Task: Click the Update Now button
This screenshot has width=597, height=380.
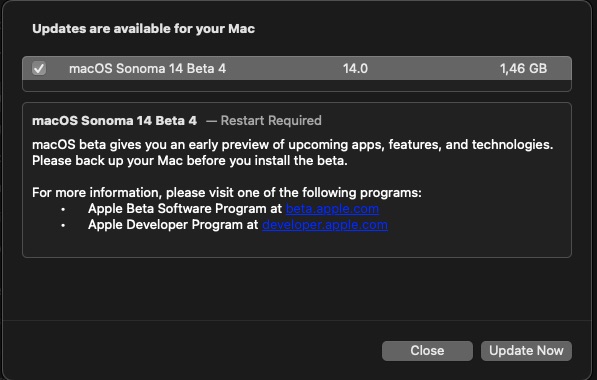Action: [526, 351]
